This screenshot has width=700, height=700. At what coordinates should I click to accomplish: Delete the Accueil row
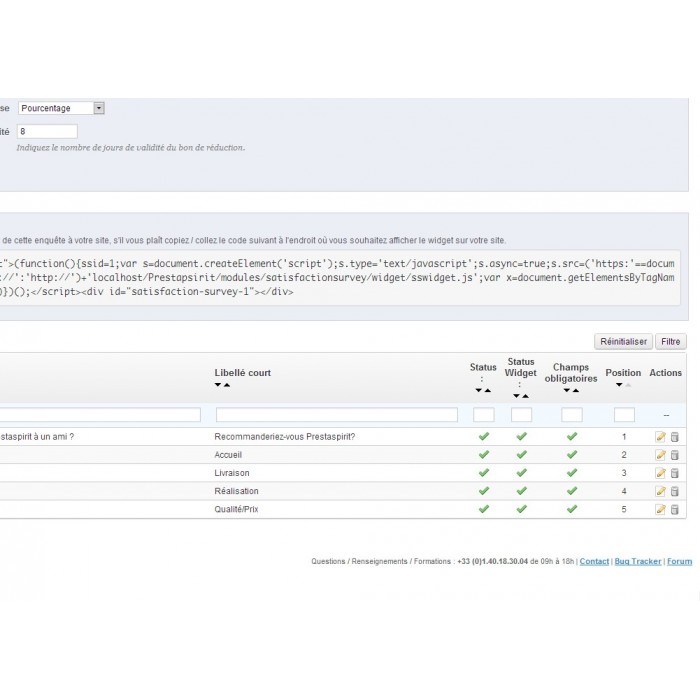[675, 455]
